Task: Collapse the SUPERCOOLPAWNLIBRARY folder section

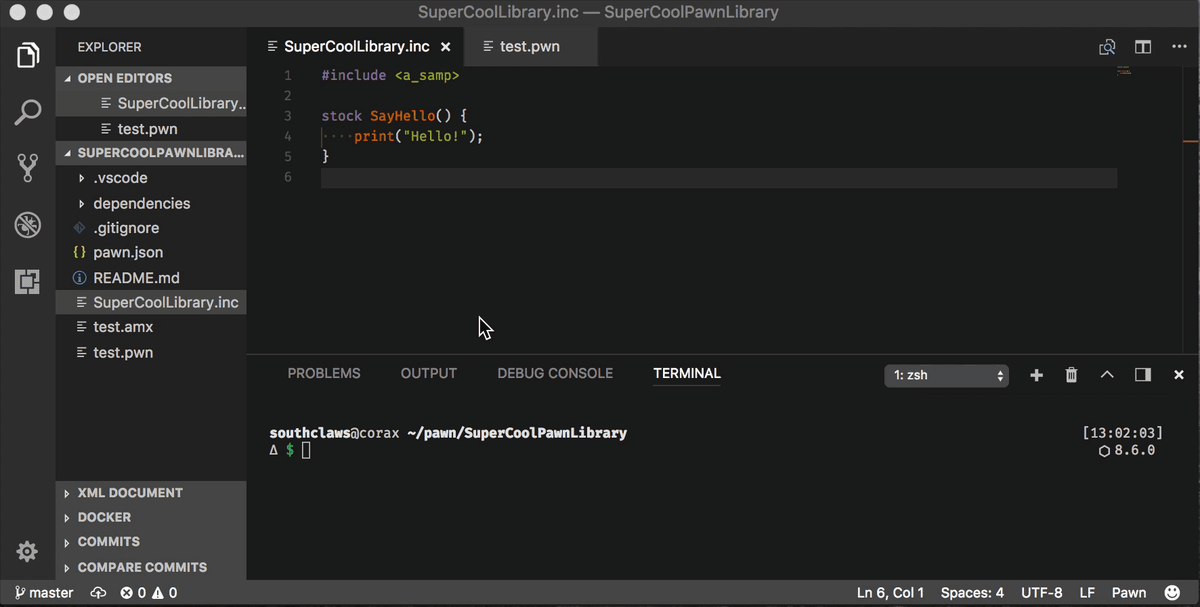Action: tap(151, 153)
